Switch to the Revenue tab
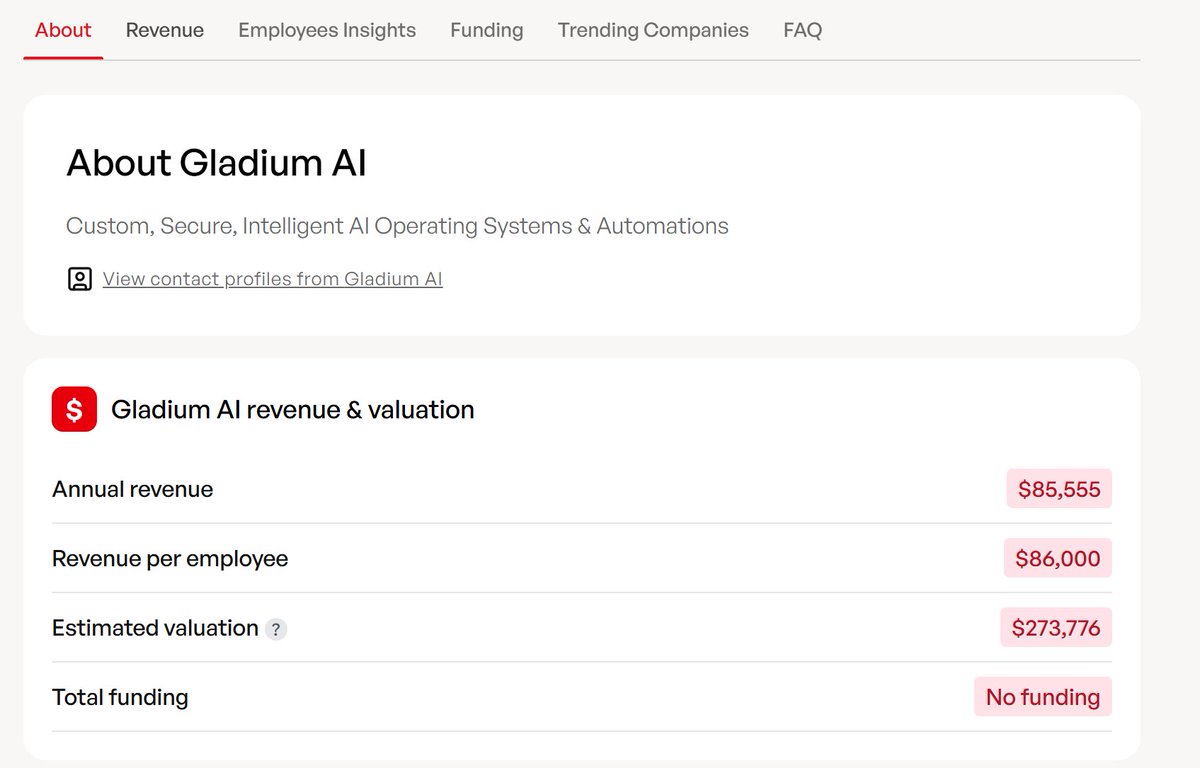 tap(165, 30)
